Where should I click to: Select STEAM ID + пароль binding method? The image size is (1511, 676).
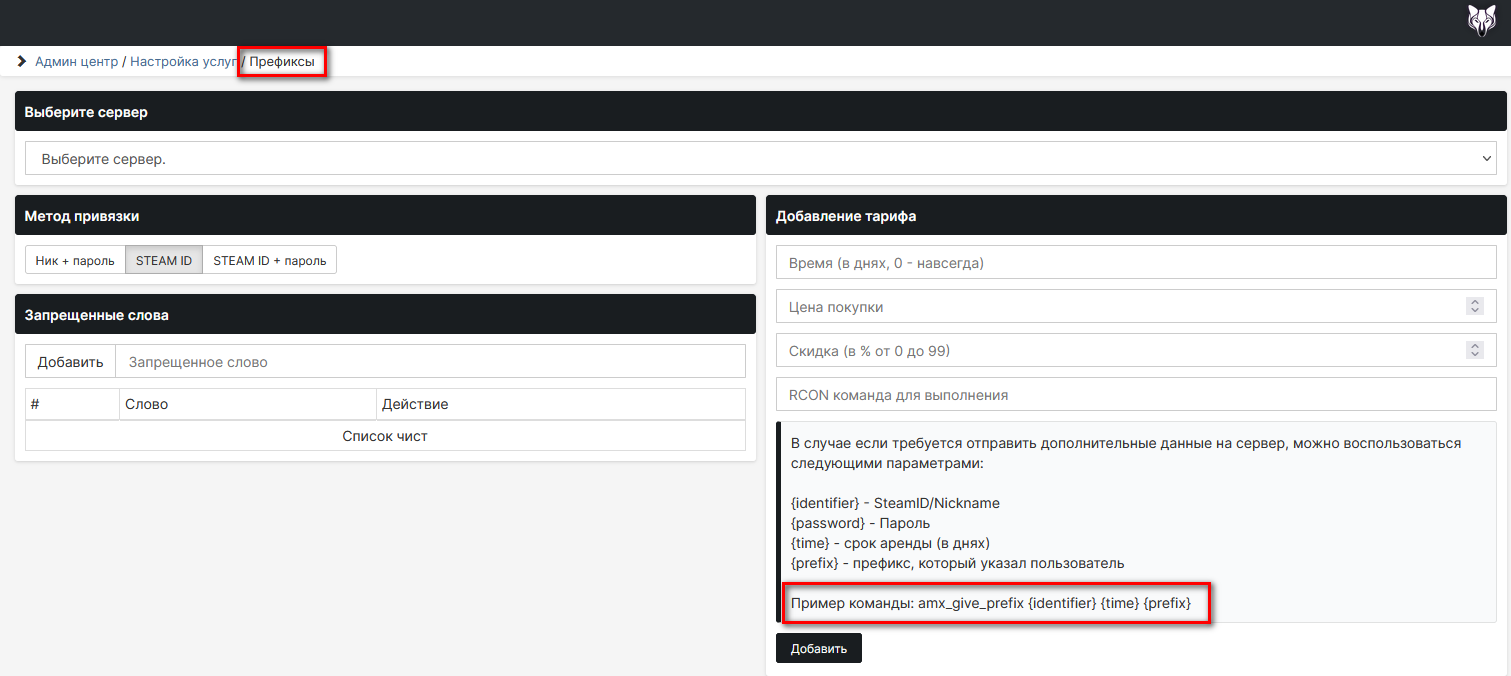(x=270, y=260)
